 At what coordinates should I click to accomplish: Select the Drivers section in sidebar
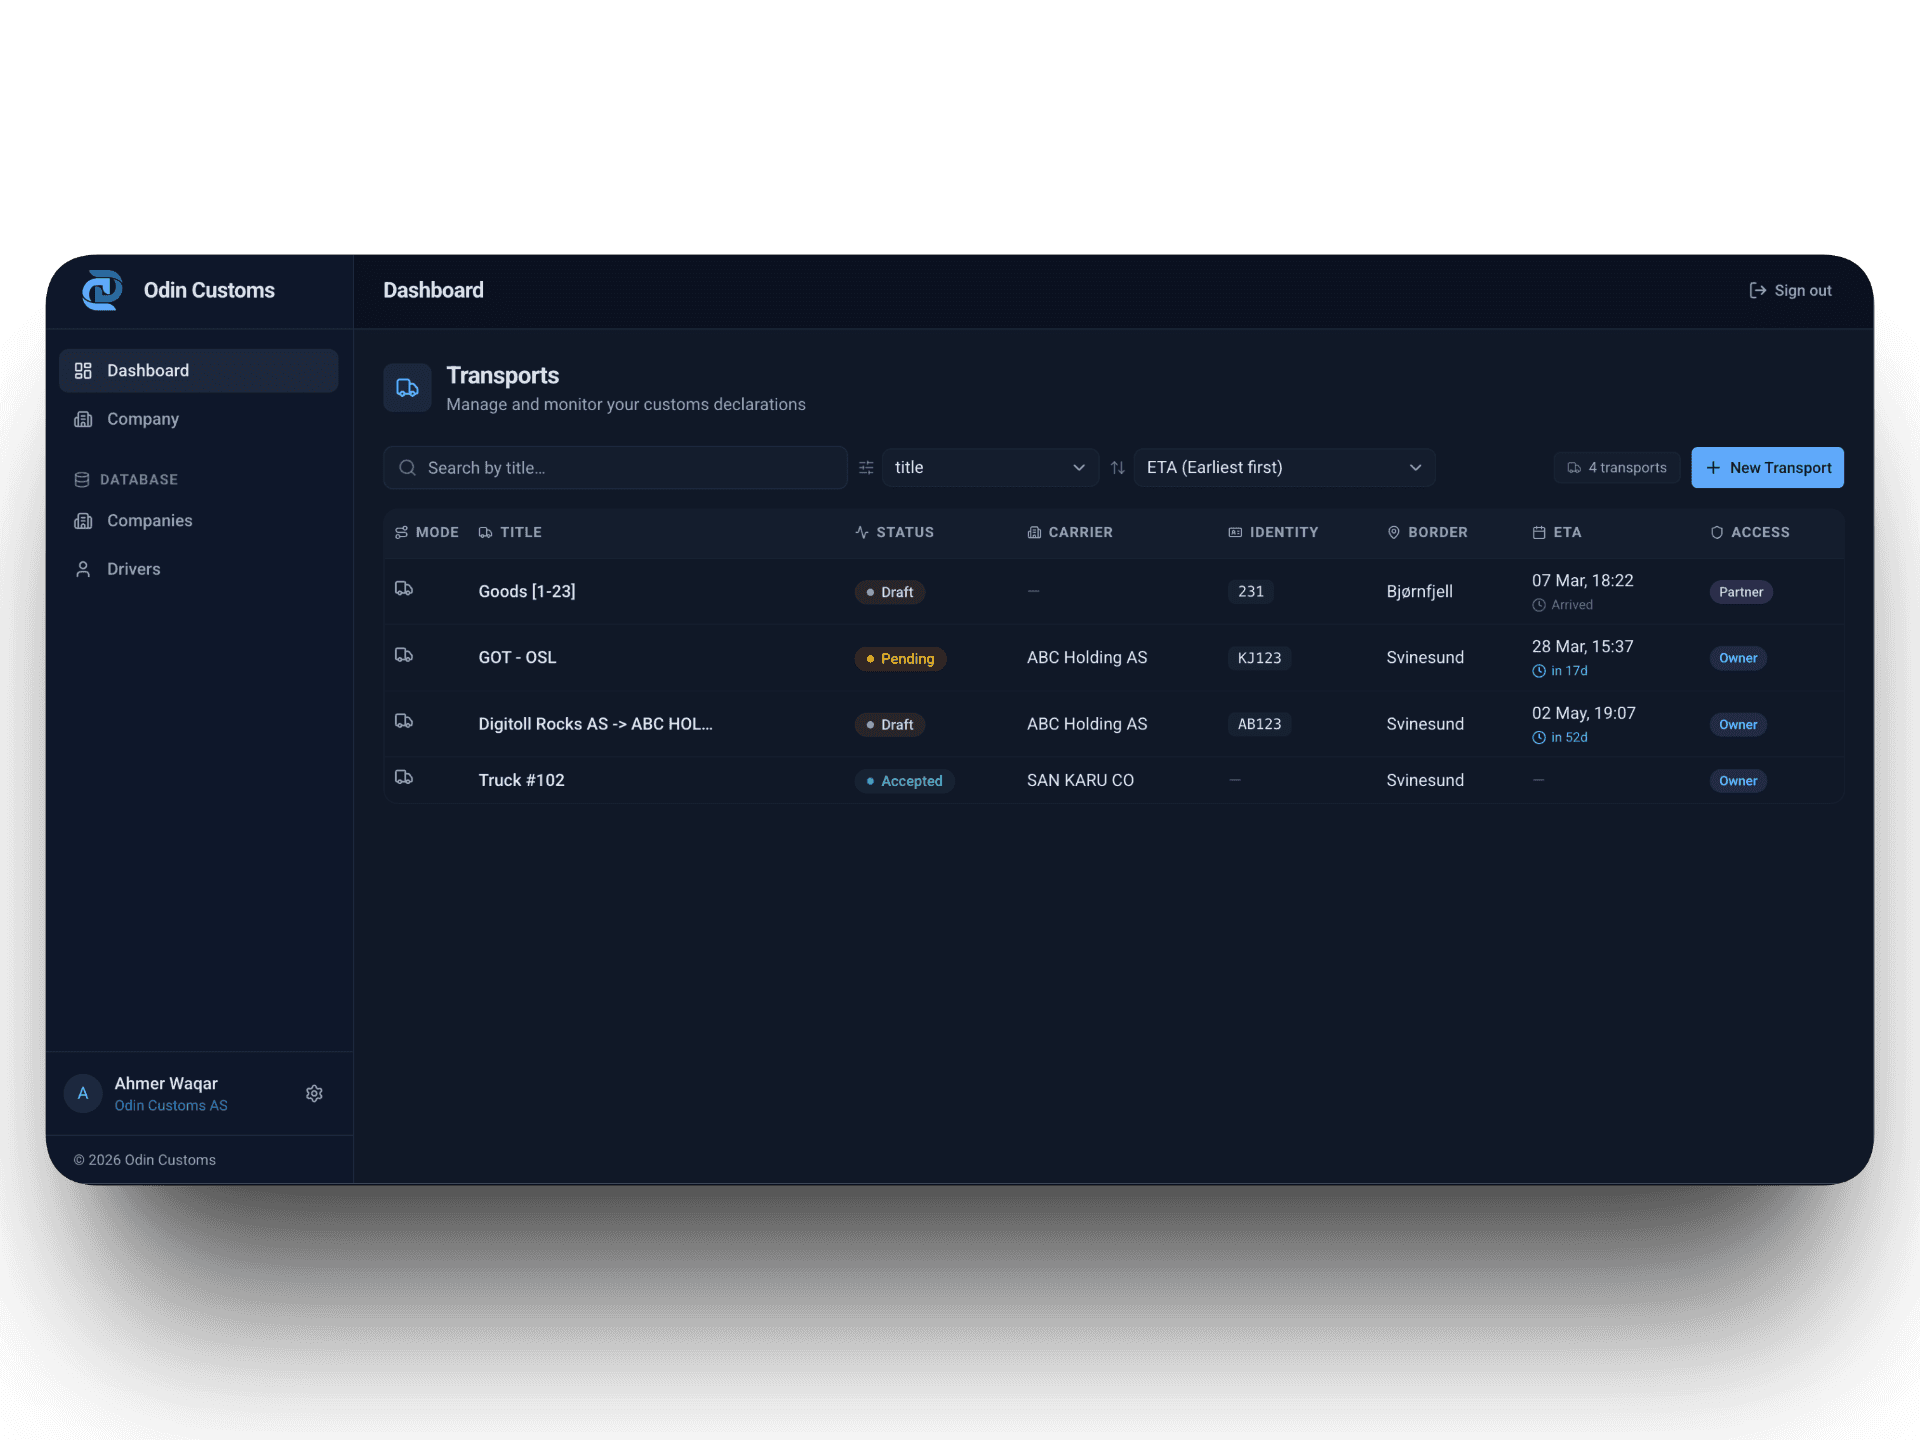(x=134, y=568)
